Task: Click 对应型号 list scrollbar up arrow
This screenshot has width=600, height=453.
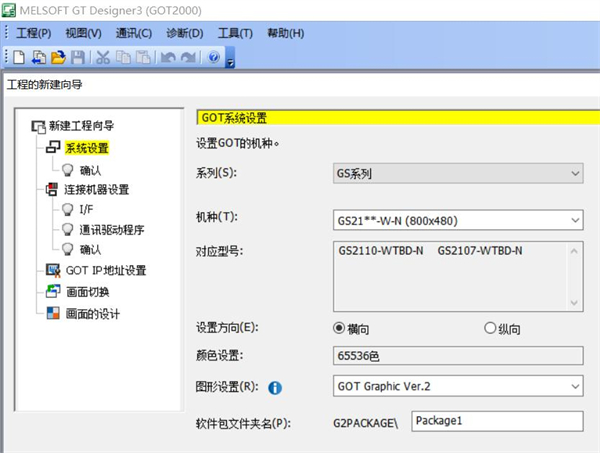Action: (x=574, y=251)
